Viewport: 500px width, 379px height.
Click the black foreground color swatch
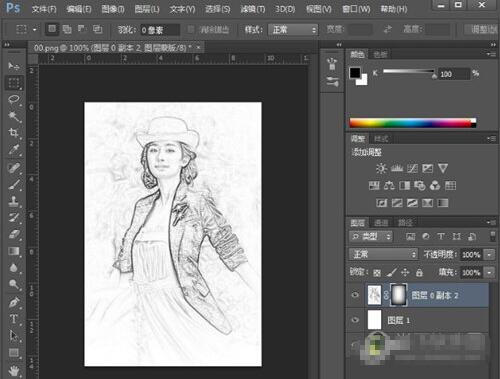(355, 73)
